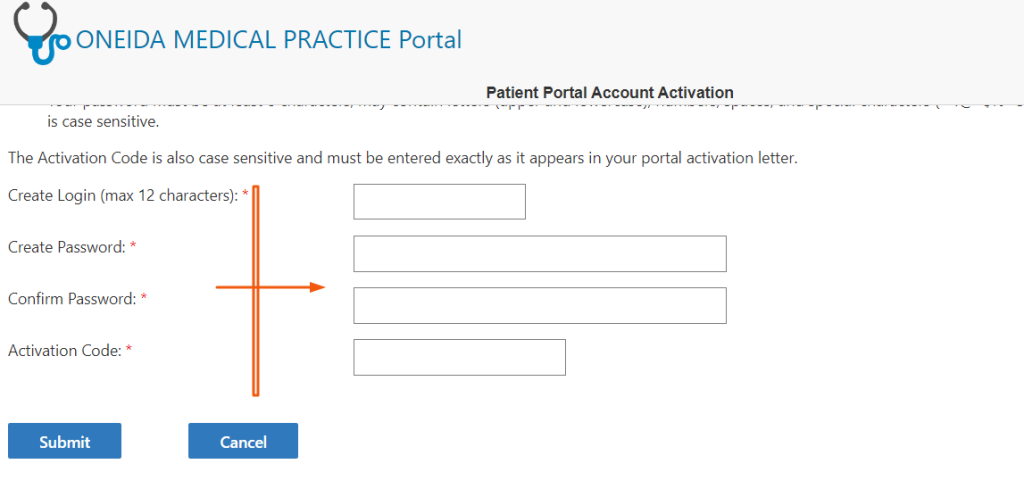Click the Activation Code case sensitive sentence
This screenshot has height=497, width=1024.
[x=403, y=159]
